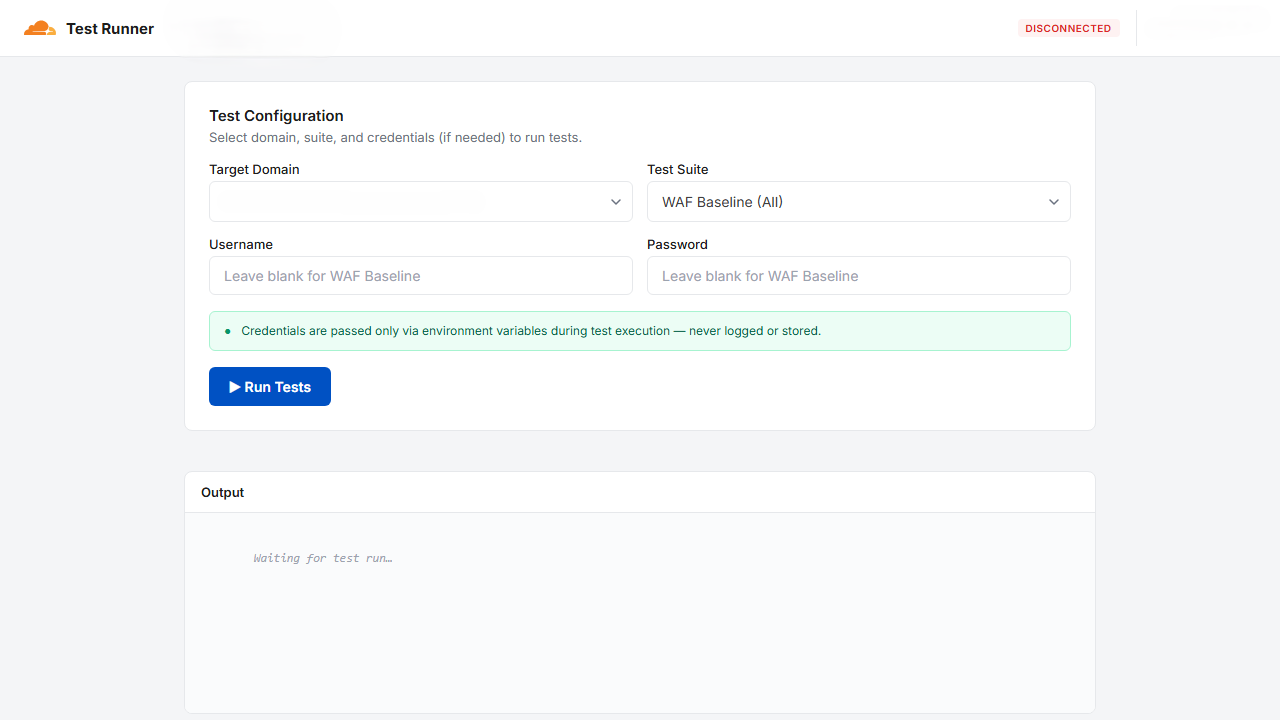Screen dimensions: 1280x720
Task: Click the Test Configuration section heading
Action: [276, 115]
